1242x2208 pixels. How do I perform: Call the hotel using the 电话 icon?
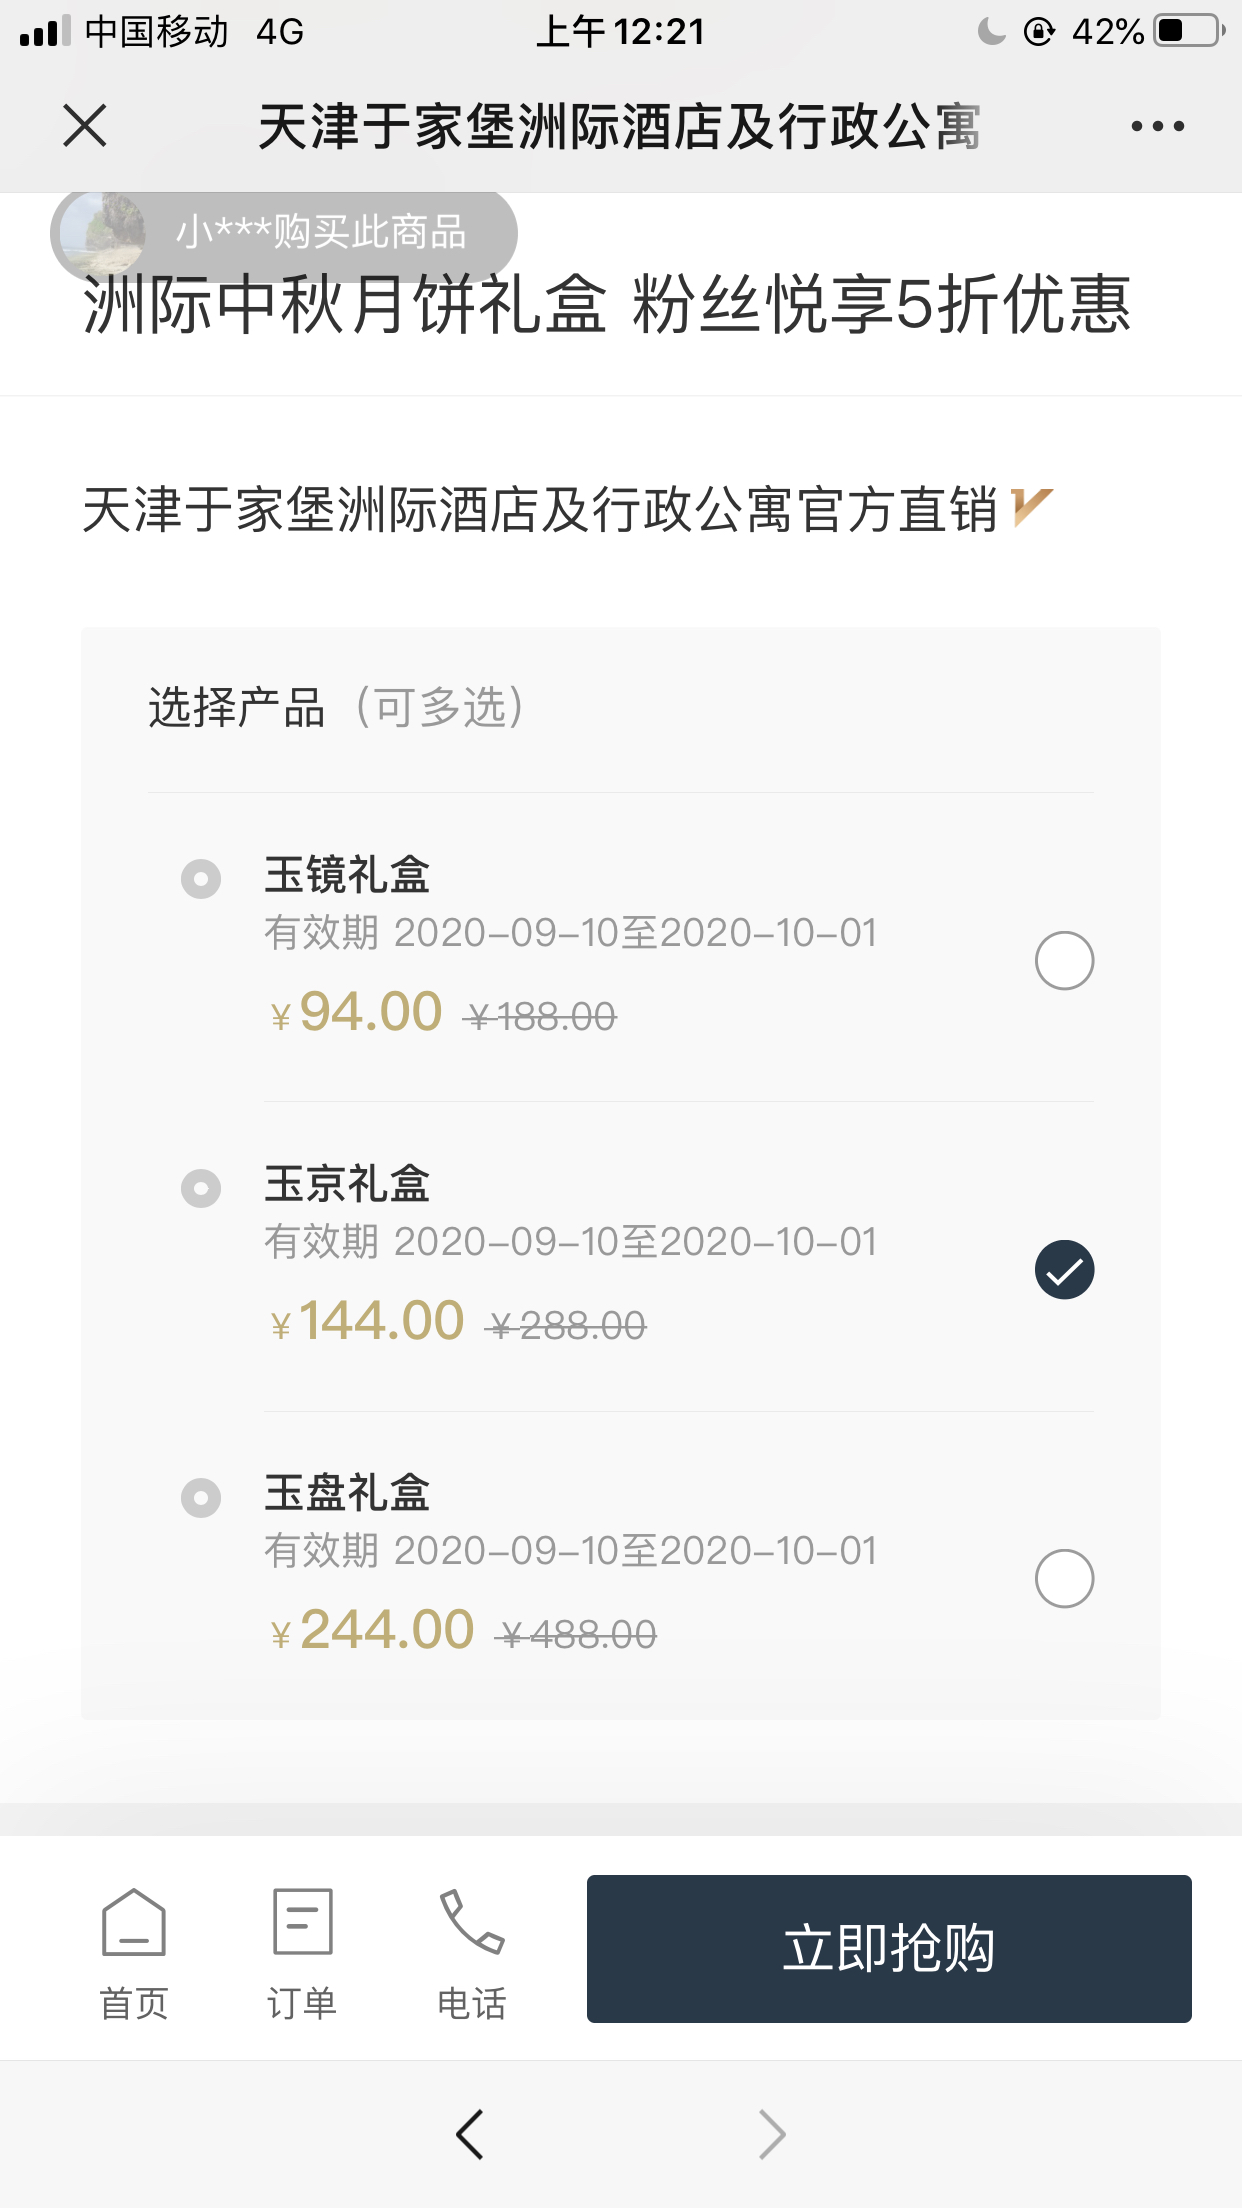click(472, 1954)
